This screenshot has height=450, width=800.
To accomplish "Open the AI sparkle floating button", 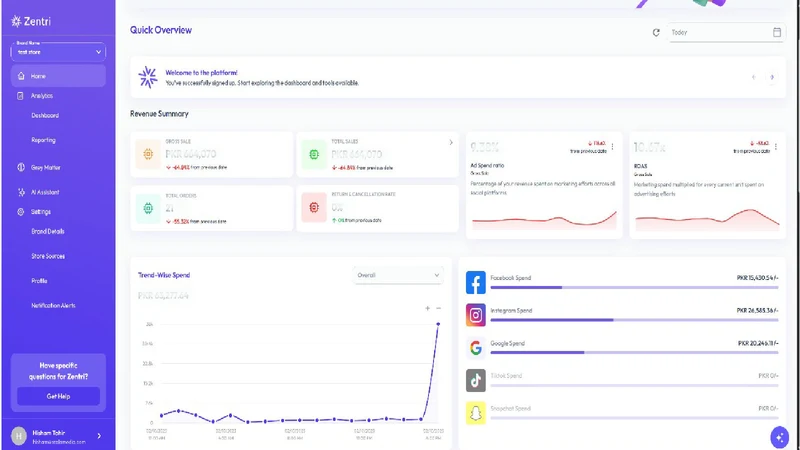I will [x=779, y=437].
